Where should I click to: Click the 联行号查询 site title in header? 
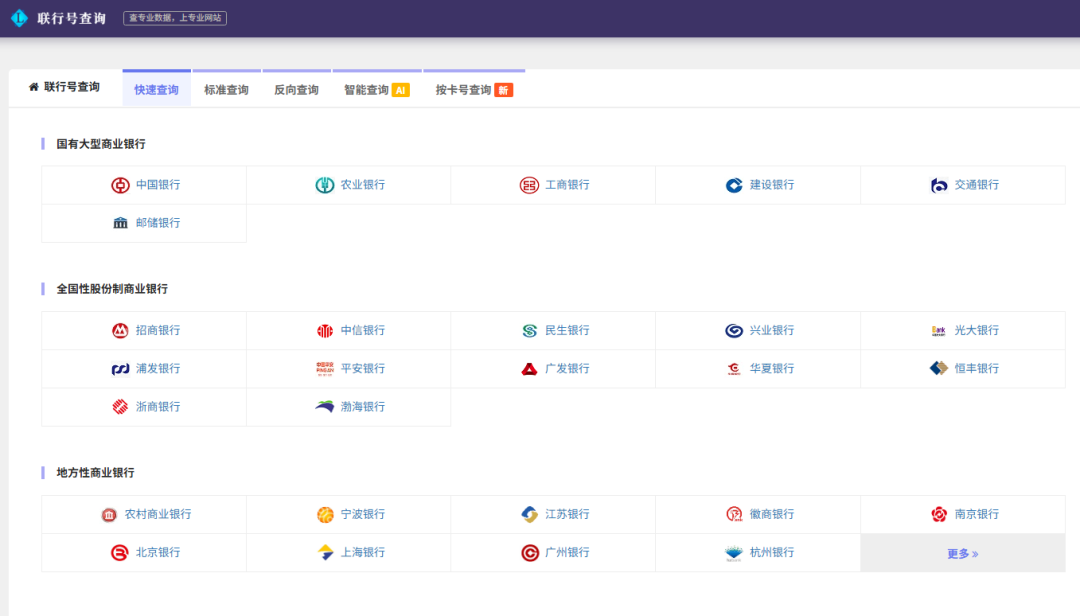pyautogui.click(x=72, y=19)
